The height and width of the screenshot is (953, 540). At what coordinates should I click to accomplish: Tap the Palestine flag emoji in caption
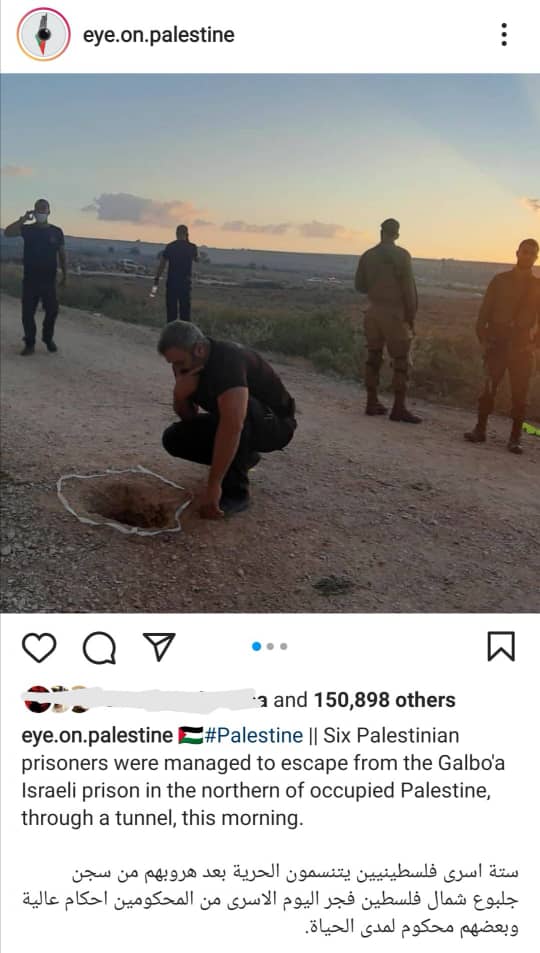tap(190, 735)
